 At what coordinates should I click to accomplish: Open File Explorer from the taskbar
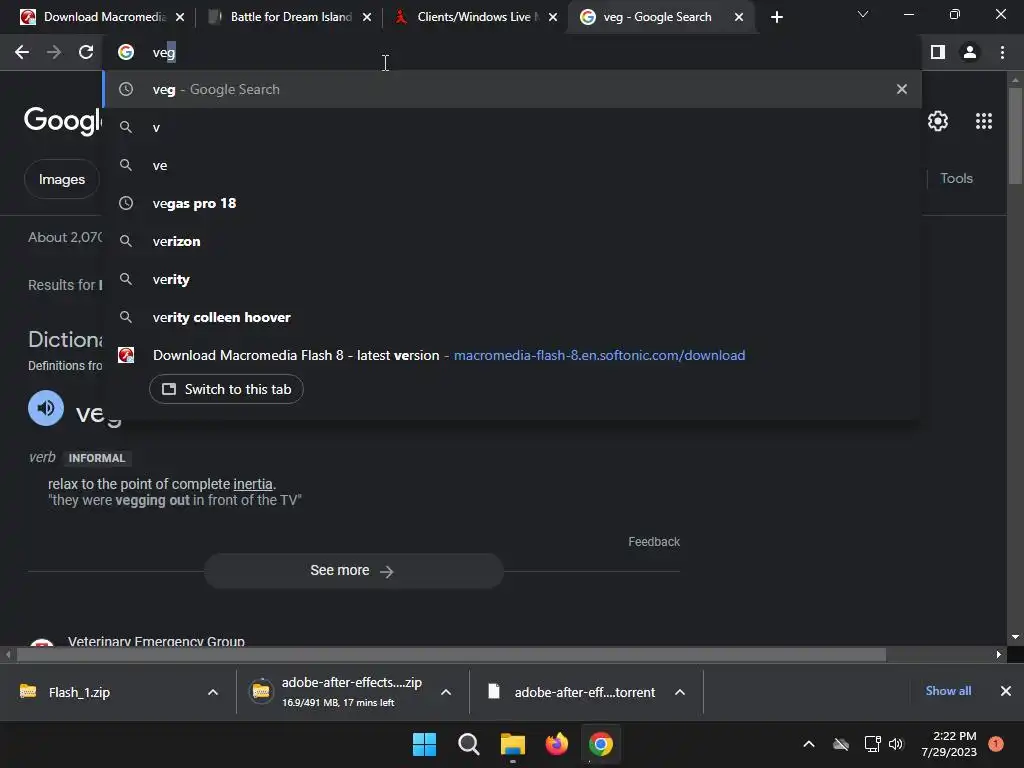tap(513, 744)
